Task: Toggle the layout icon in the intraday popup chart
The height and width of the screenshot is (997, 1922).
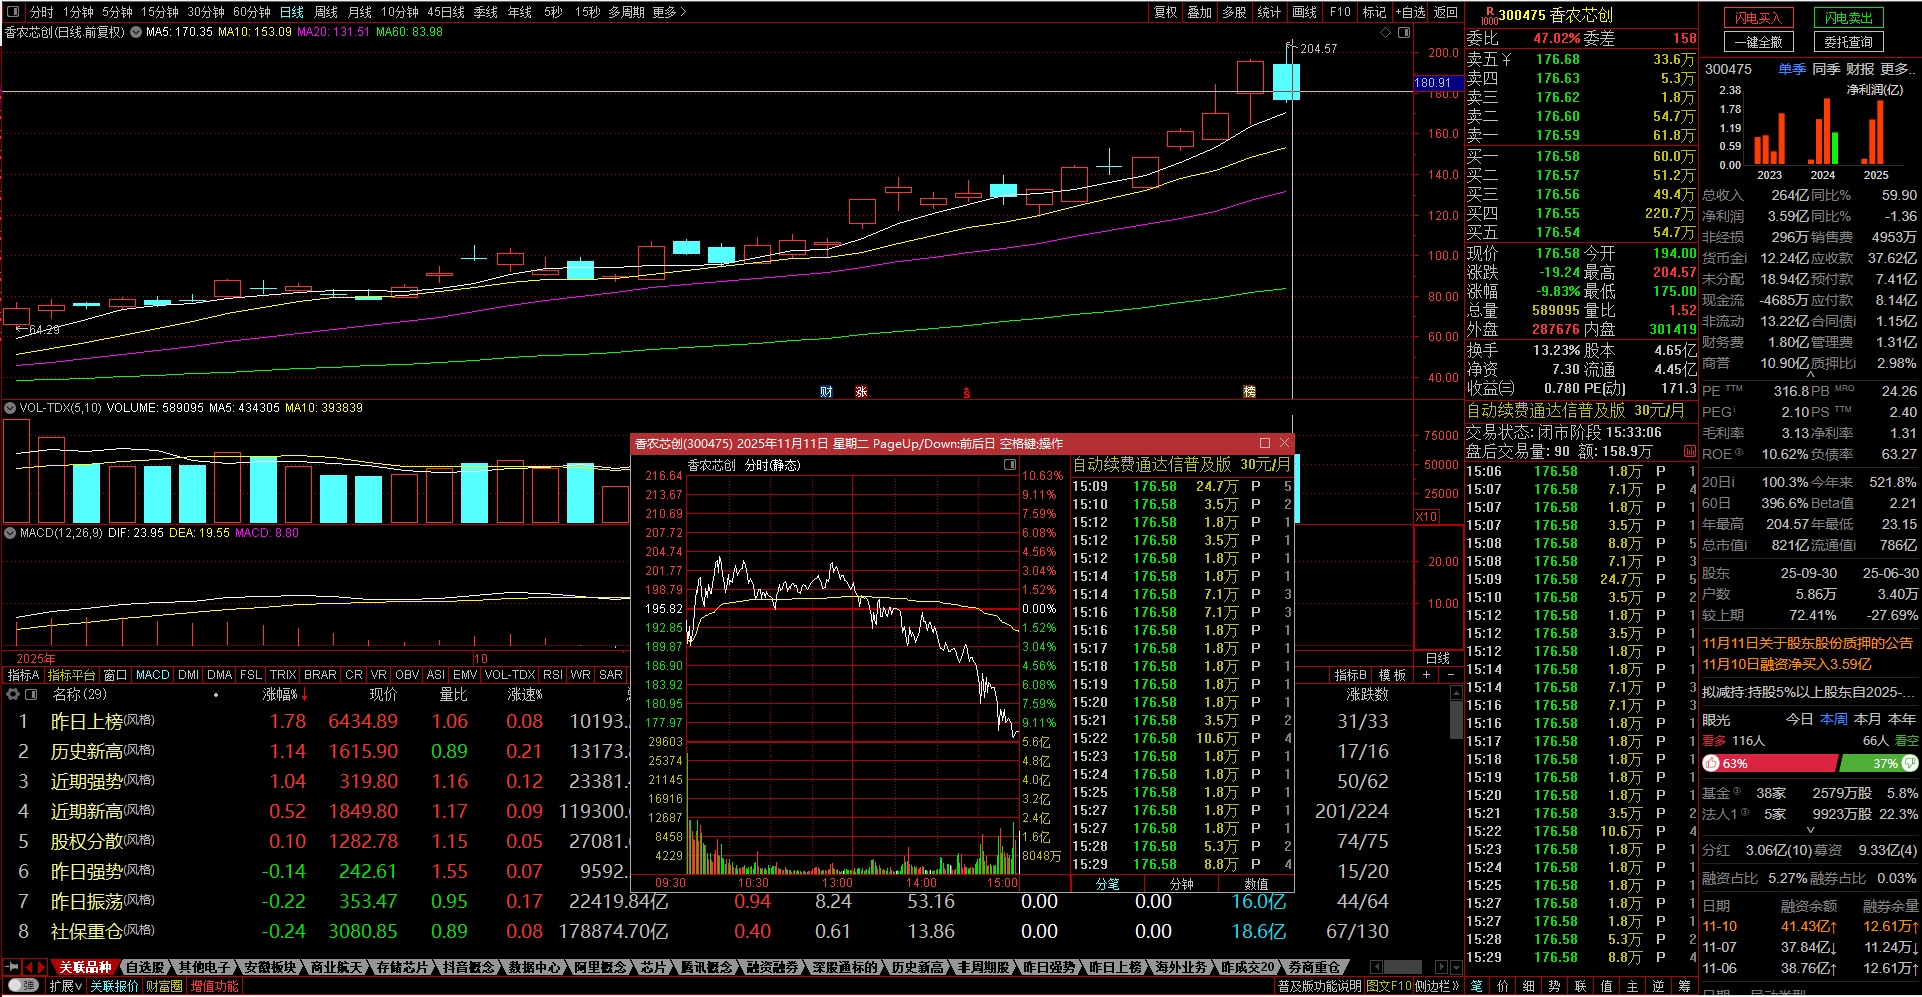Action: click(1010, 465)
